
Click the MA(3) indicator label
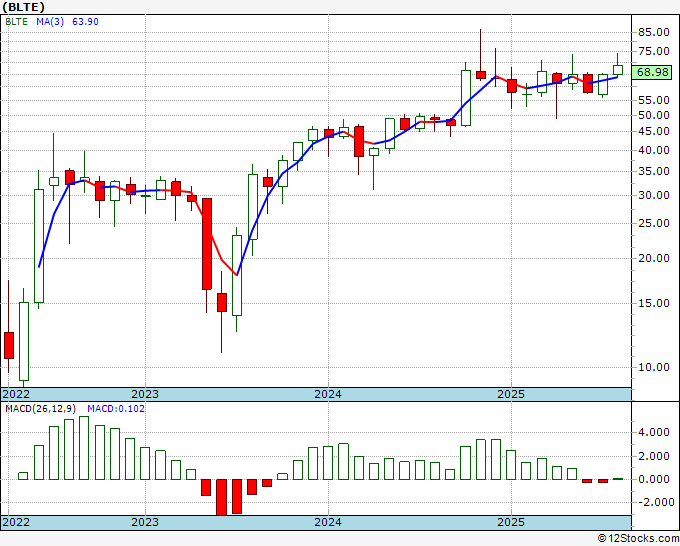click(x=50, y=22)
